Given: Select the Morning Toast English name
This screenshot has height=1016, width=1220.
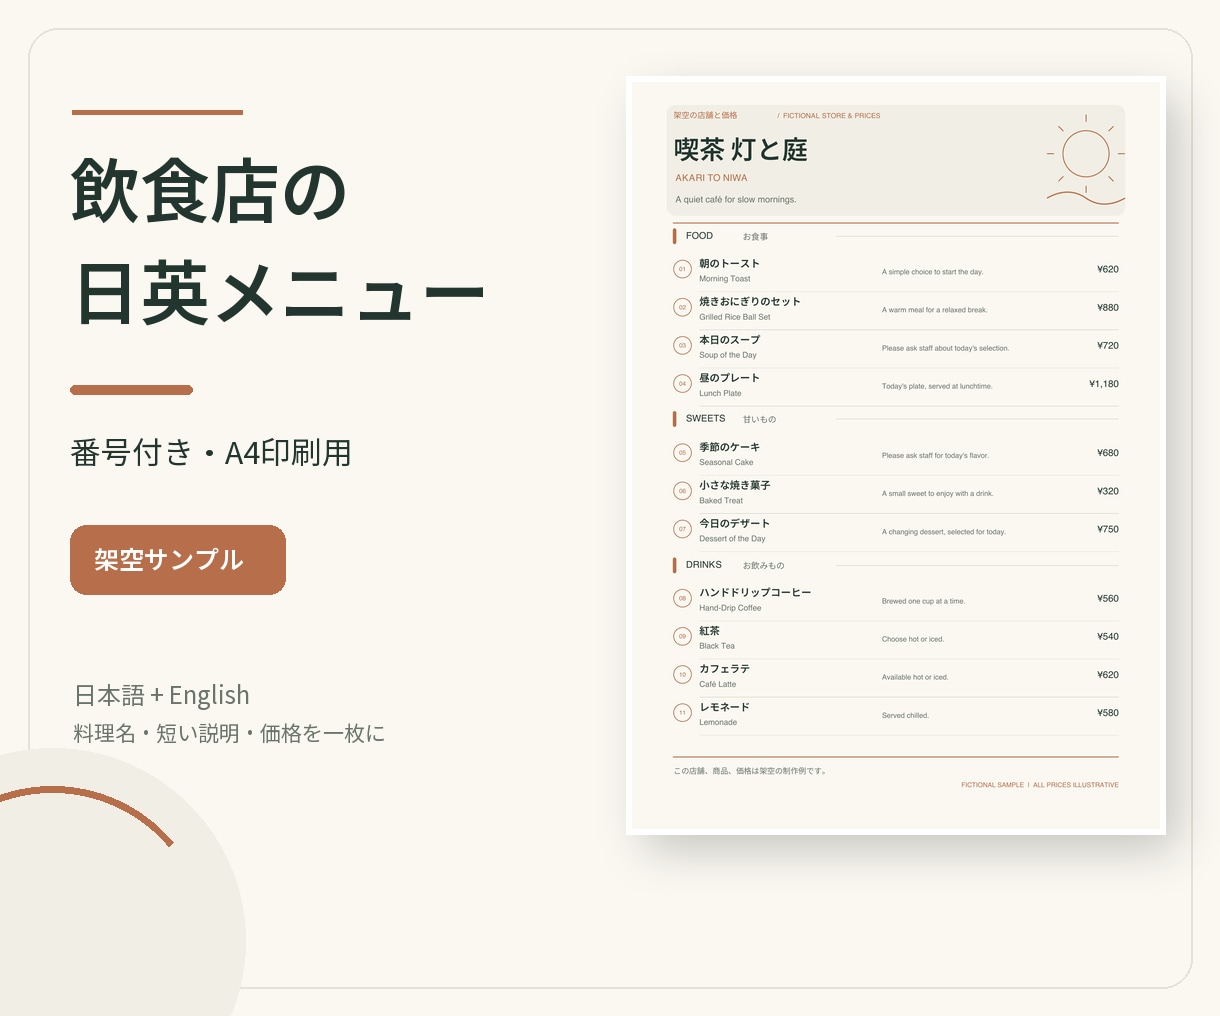Looking at the screenshot, I should pos(725,279).
